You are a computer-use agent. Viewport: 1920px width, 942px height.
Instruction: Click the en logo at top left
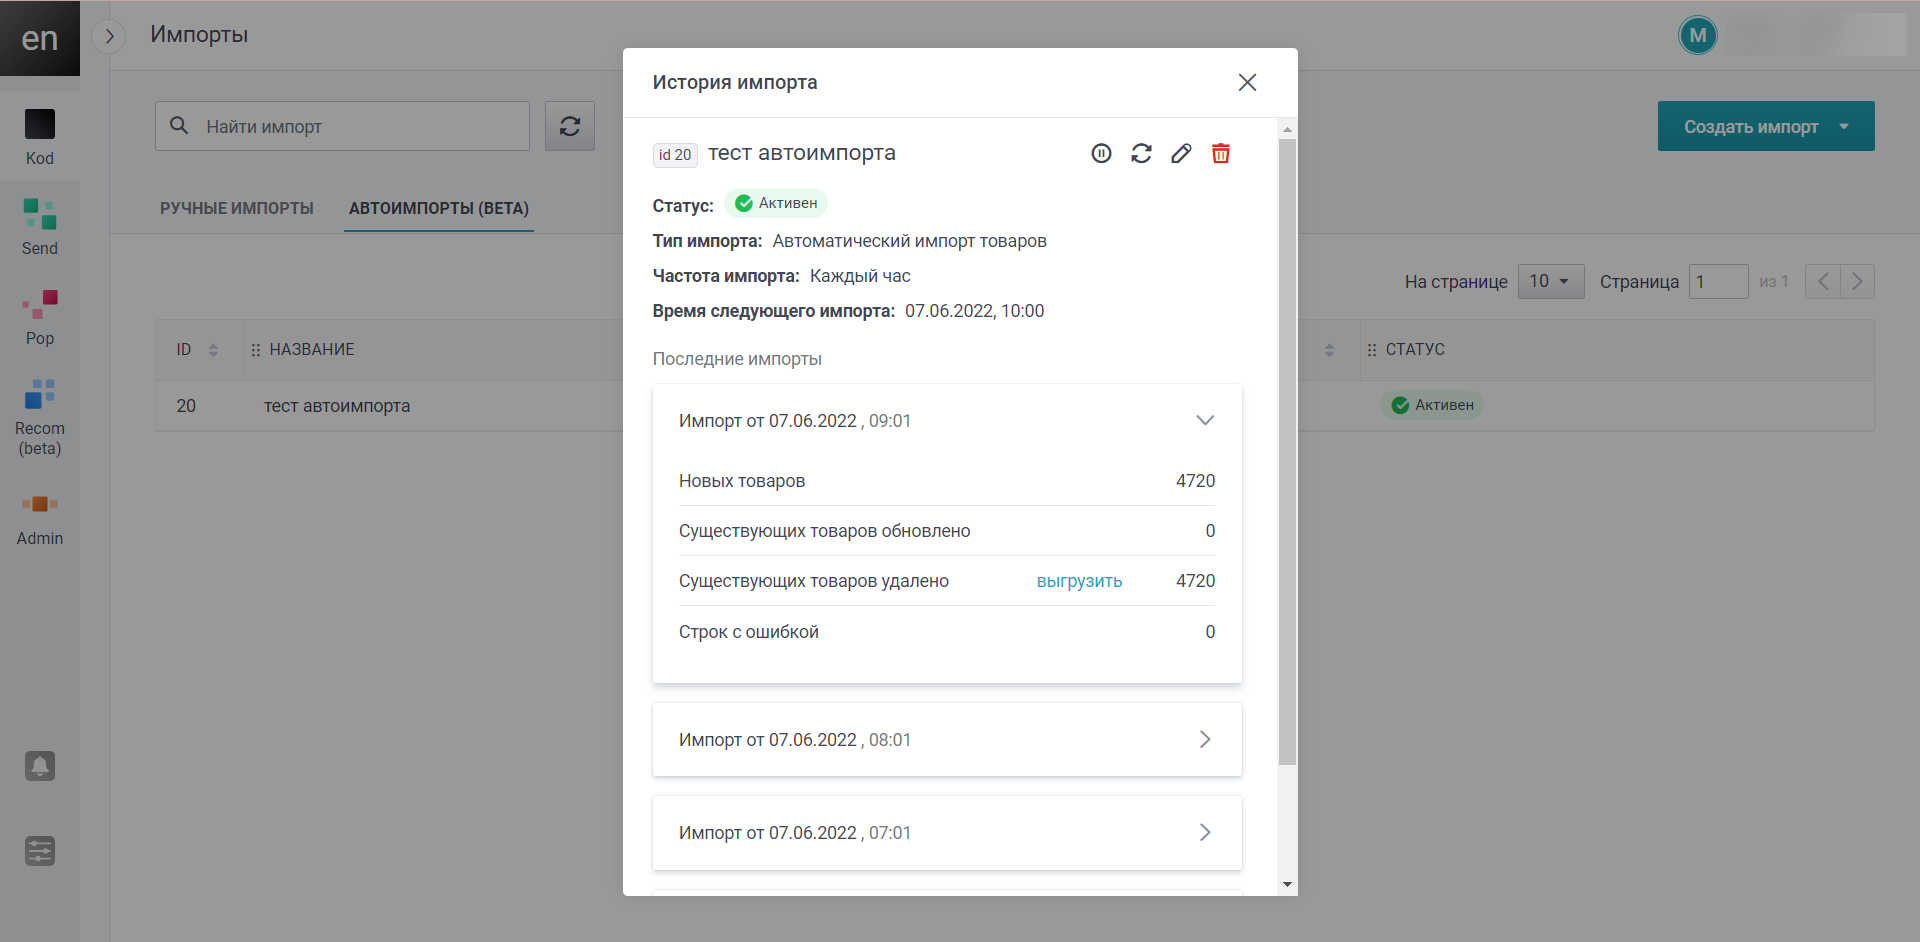click(x=40, y=38)
